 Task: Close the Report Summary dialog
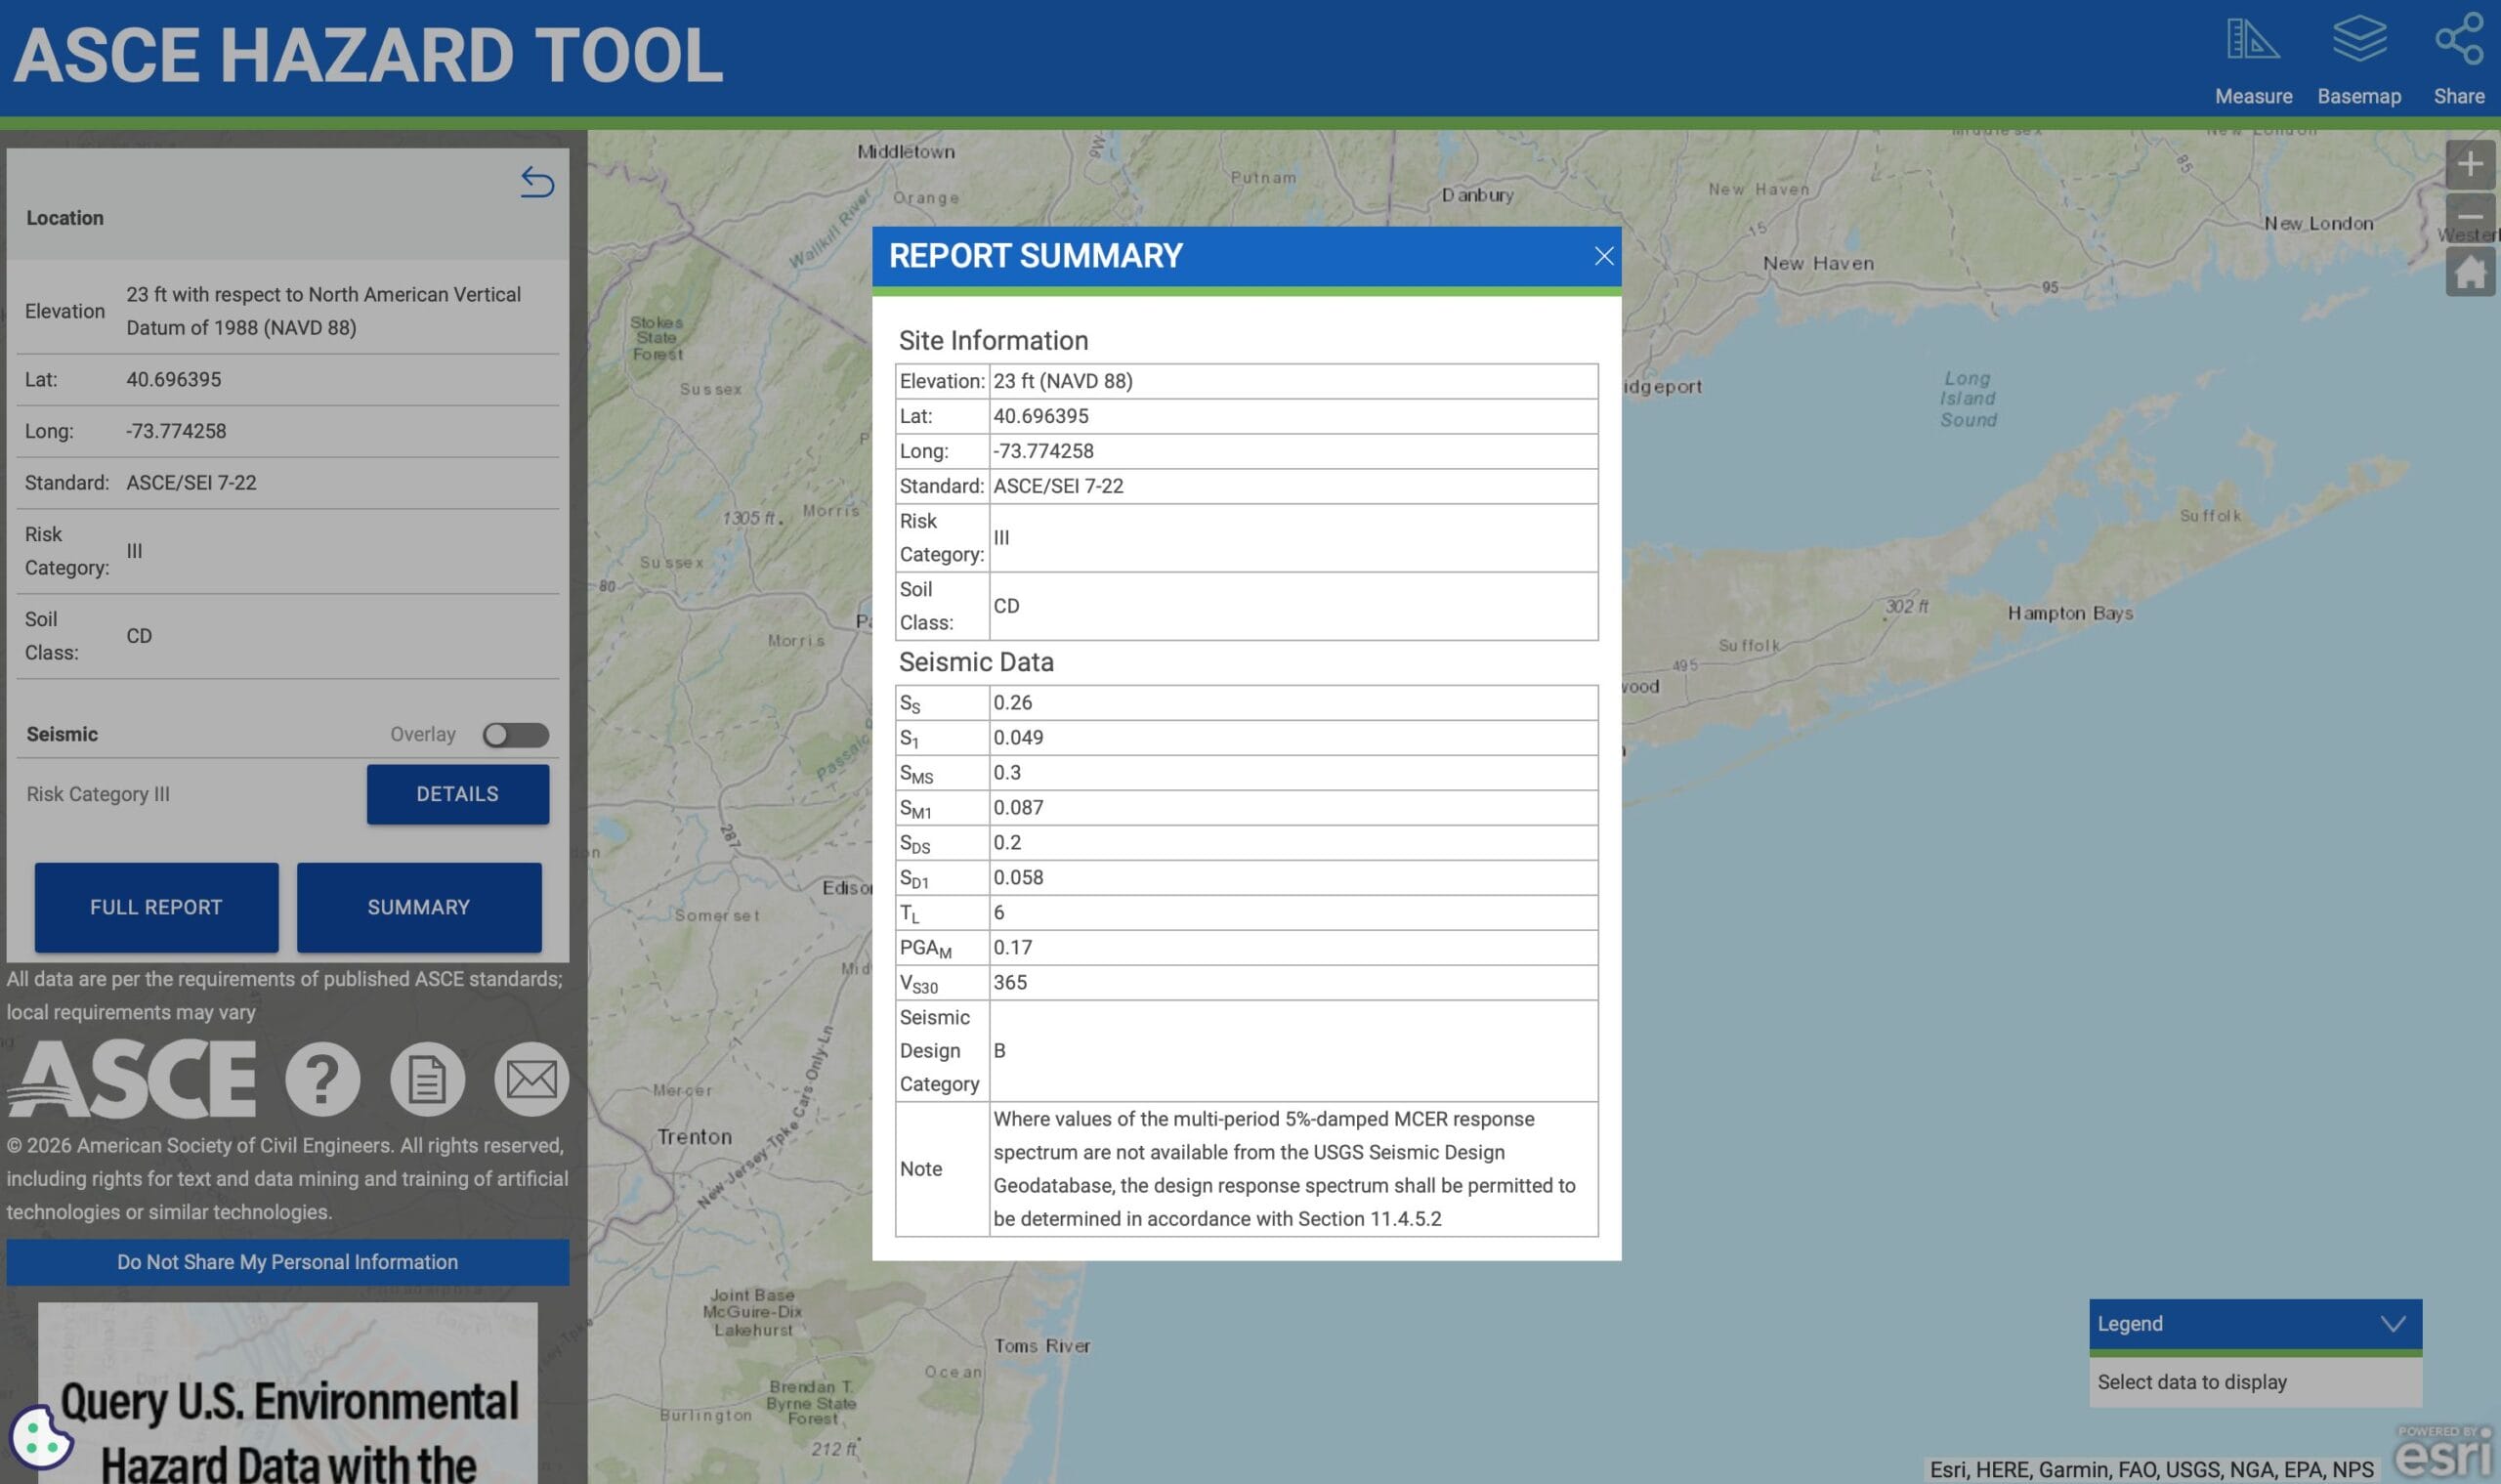[x=1603, y=256]
